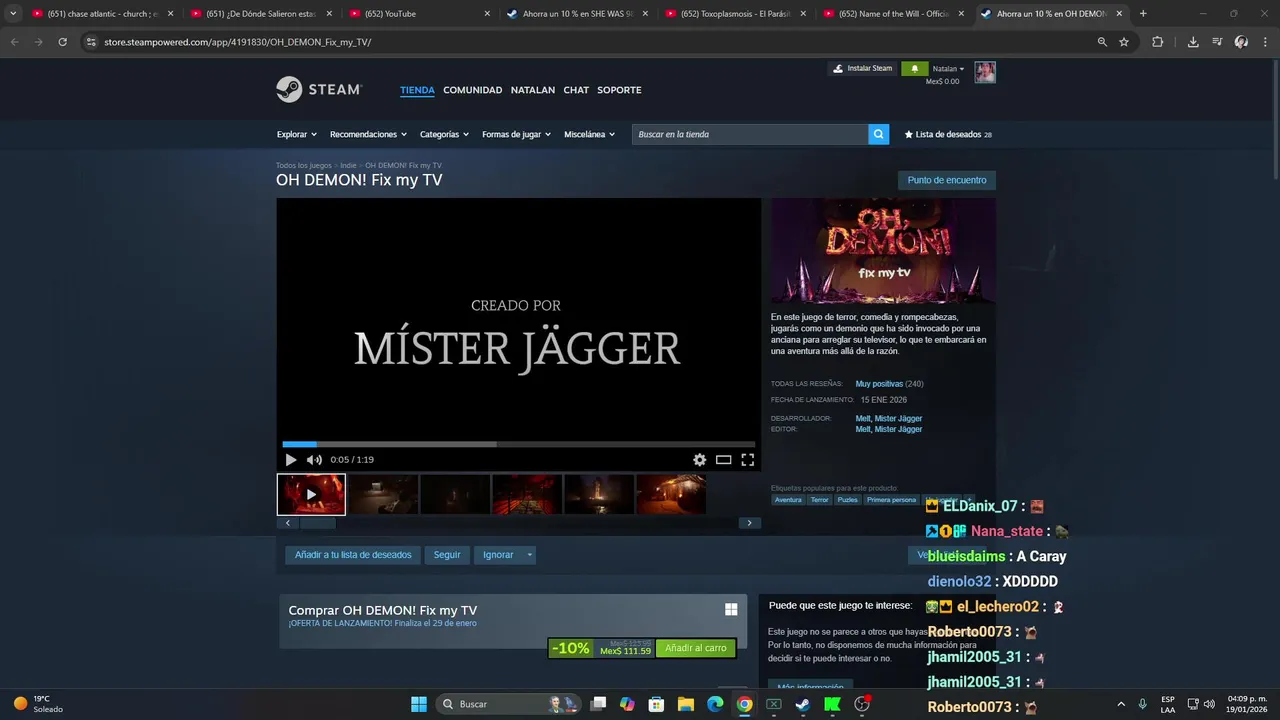Viewport: 1280px width, 720px height.
Task: Open Microsoft Edge in taskbar
Action: coord(715,704)
